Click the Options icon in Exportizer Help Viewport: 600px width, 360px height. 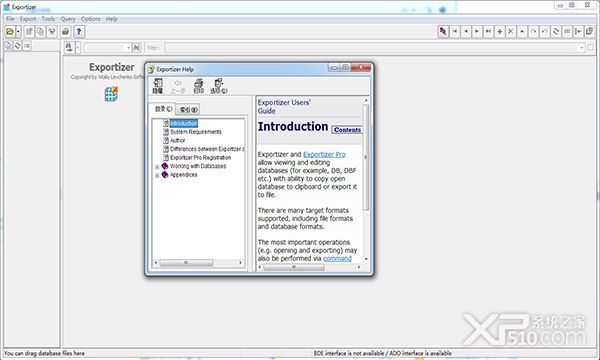click(x=219, y=86)
